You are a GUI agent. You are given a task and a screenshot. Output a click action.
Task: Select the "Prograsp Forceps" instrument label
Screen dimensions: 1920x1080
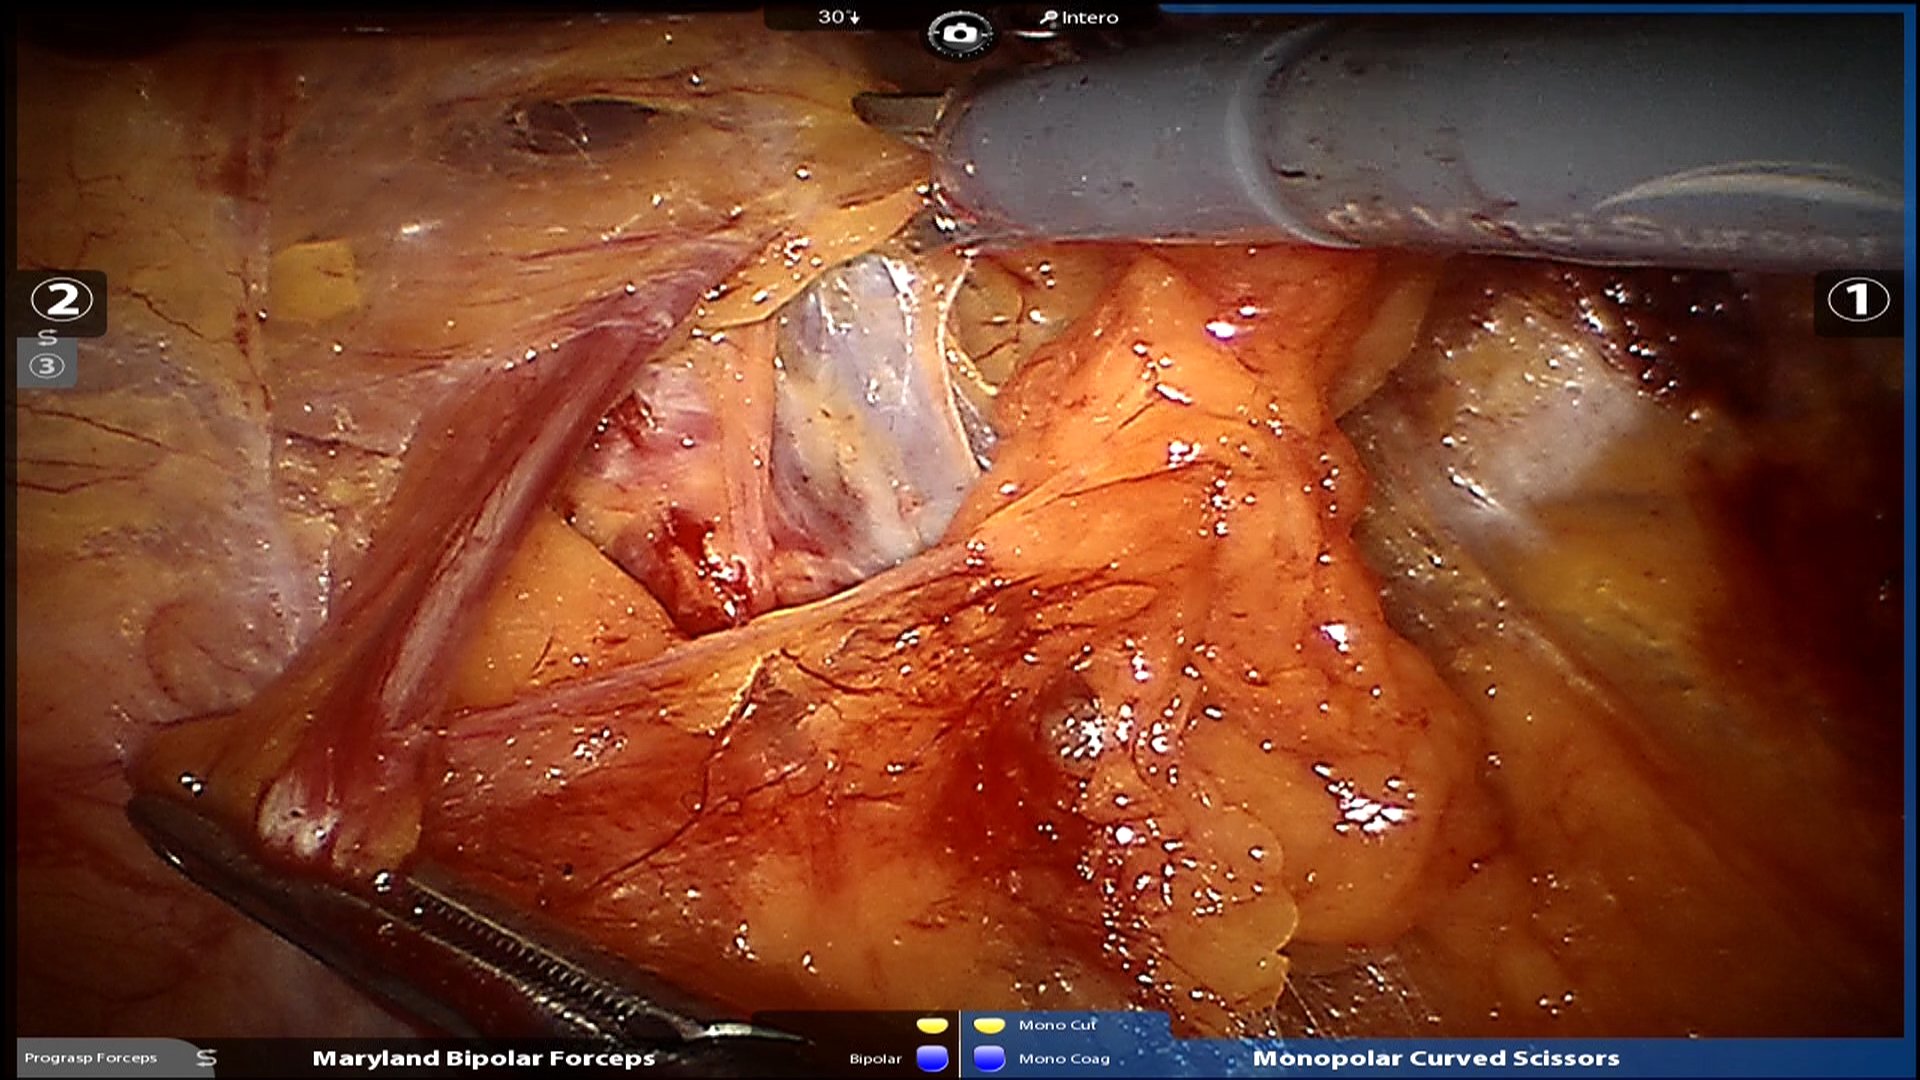click(91, 1058)
